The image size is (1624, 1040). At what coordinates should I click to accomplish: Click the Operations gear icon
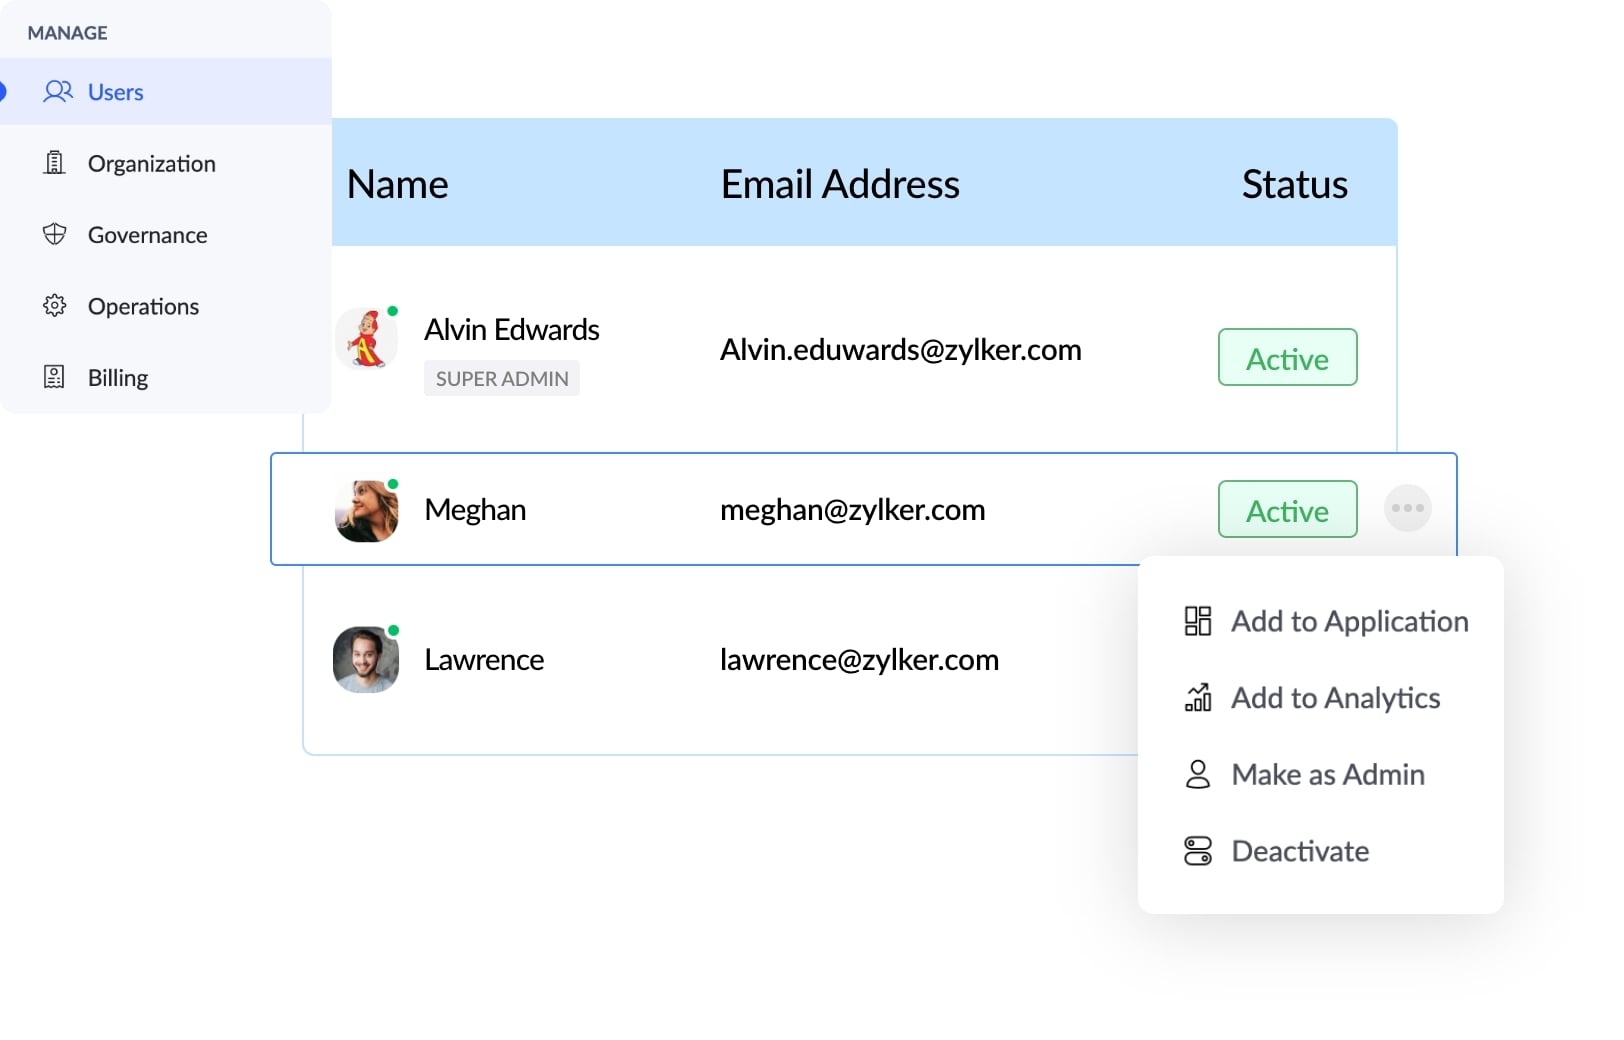pyautogui.click(x=55, y=306)
